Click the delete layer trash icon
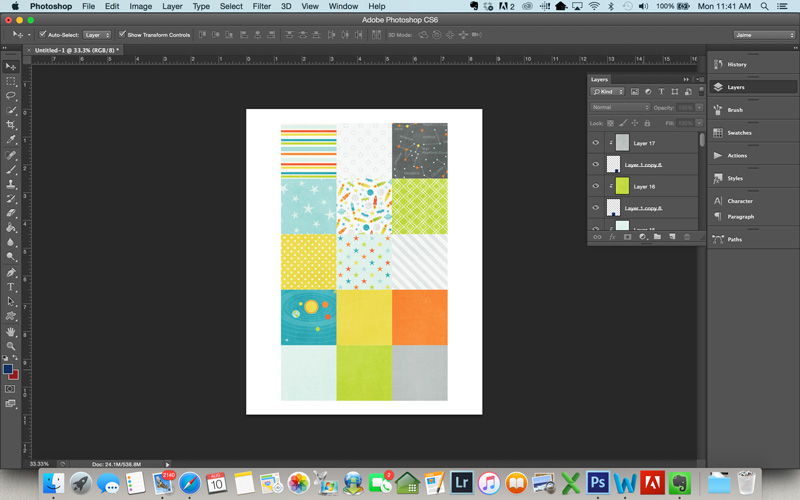Image resolution: width=800 pixels, height=500 pixels. [687, 237]
